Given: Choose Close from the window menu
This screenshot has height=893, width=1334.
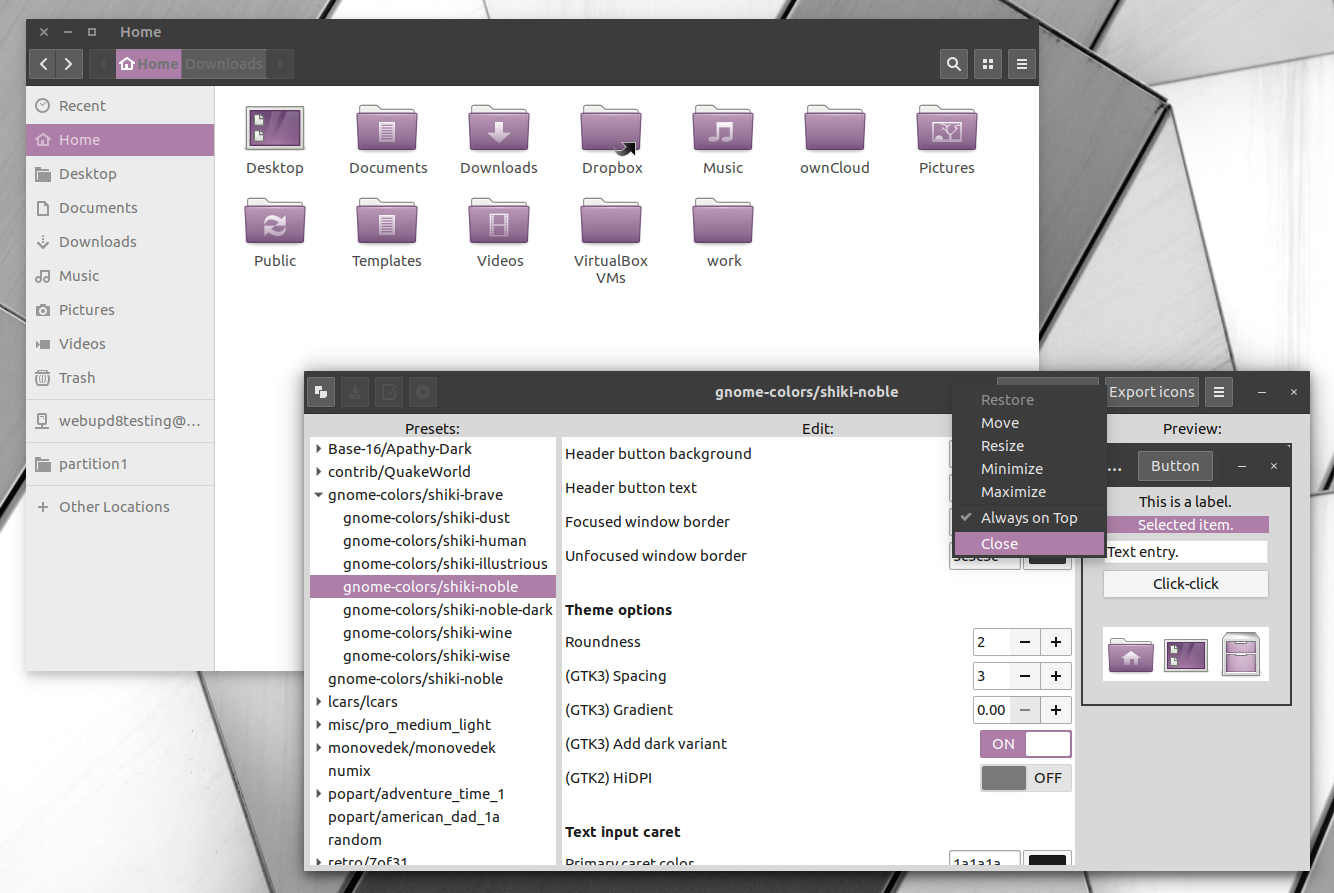Looking at the screenshot, I should 999,543.
